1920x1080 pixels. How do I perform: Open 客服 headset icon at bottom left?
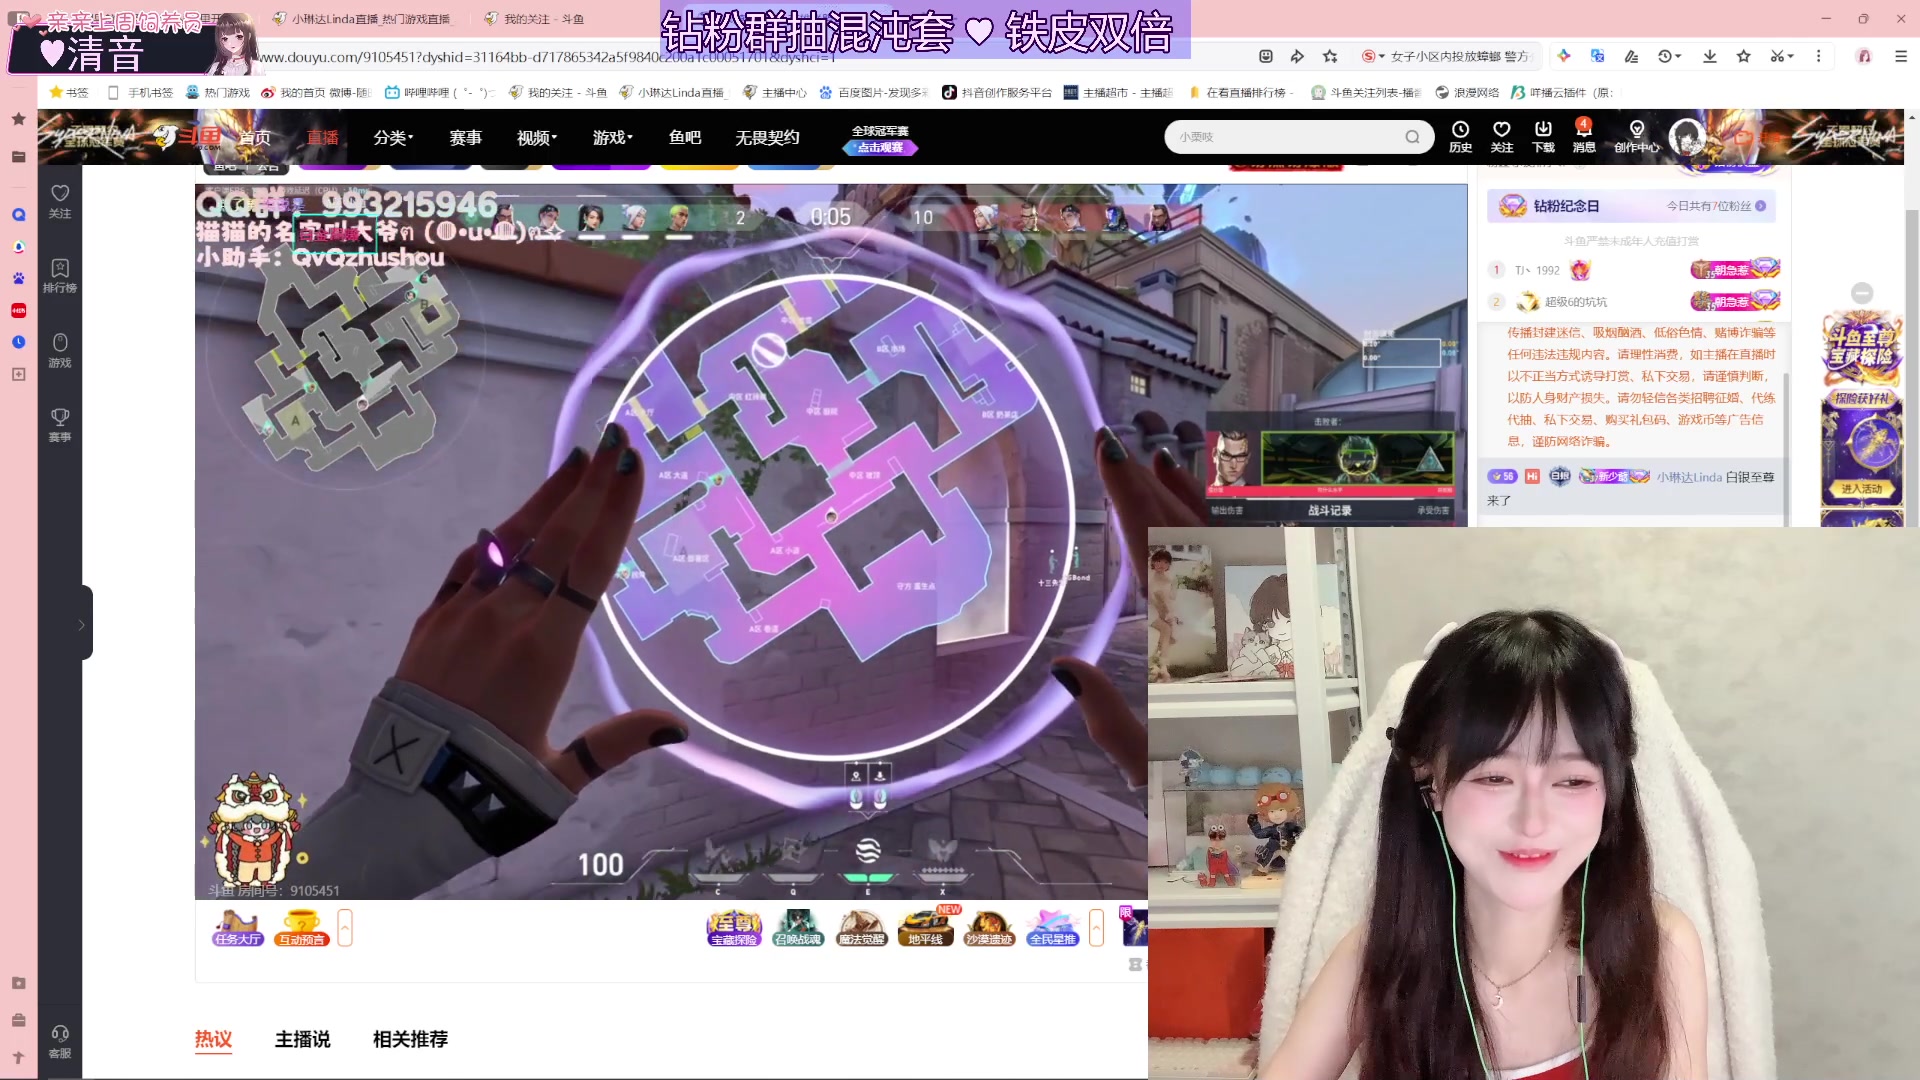tap(60, 1041)
